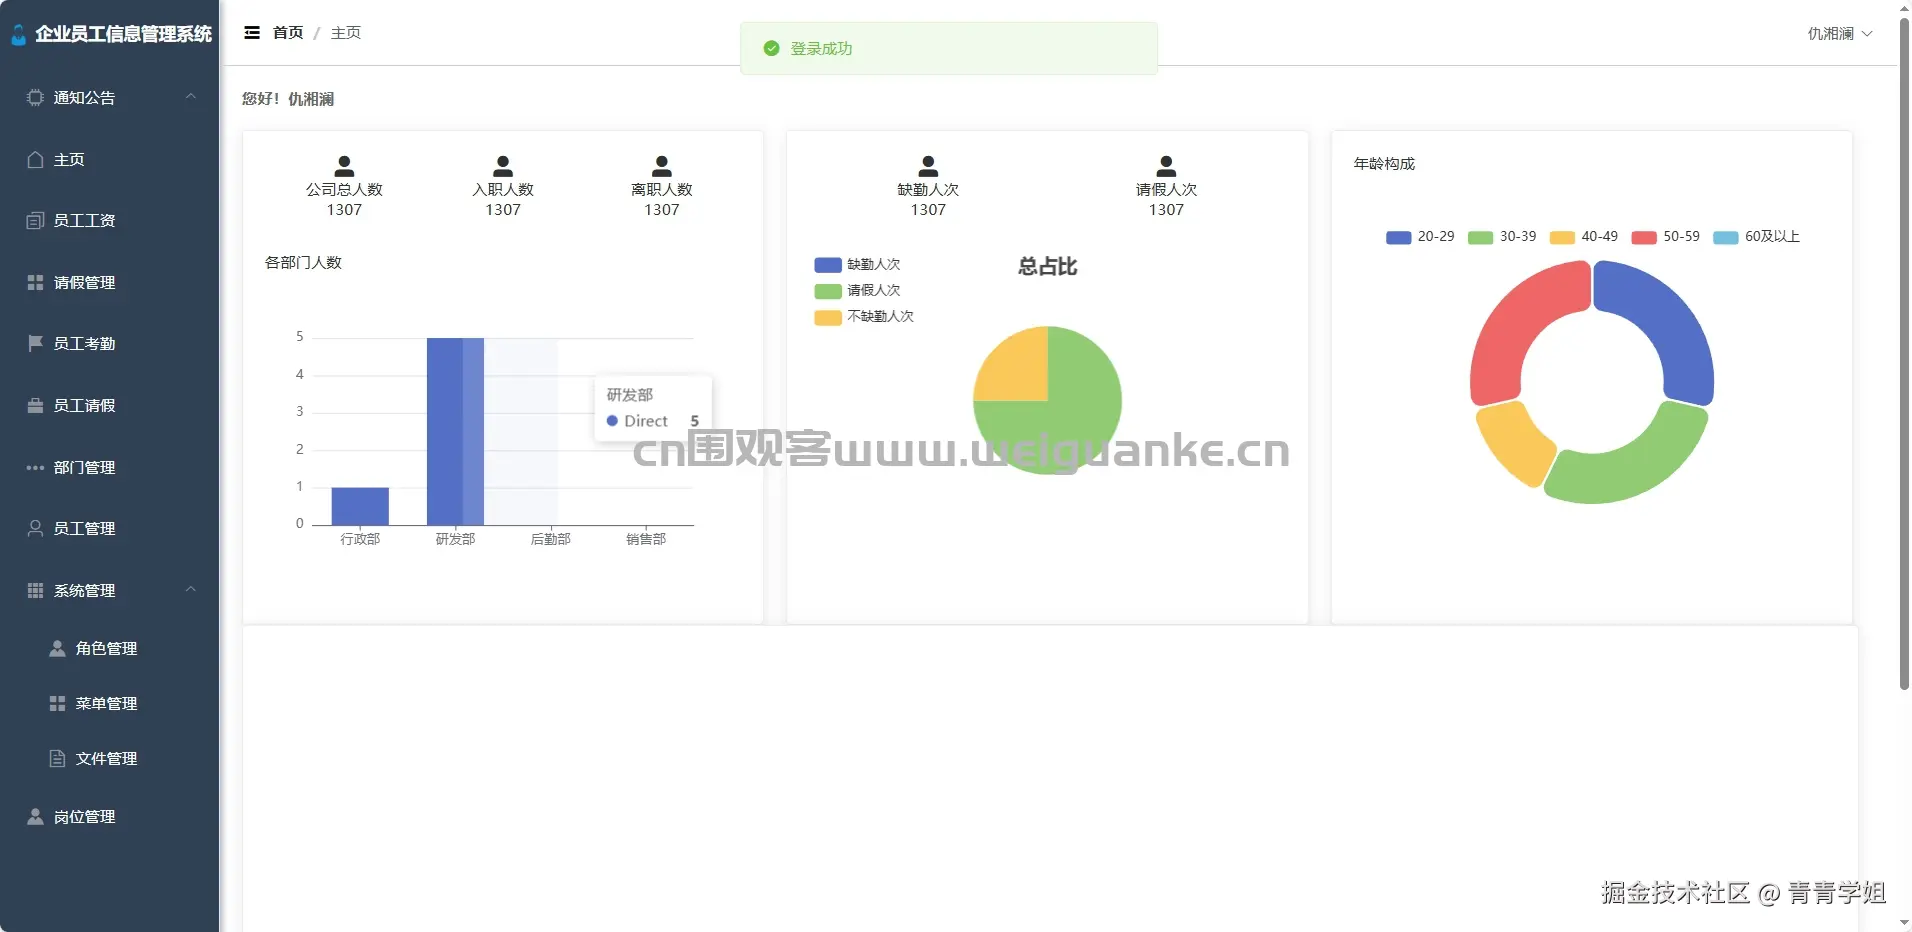Click the 主页 house icon in sidebar
Viewport: 1912px width, 932px height.
(x=35, y=160)
